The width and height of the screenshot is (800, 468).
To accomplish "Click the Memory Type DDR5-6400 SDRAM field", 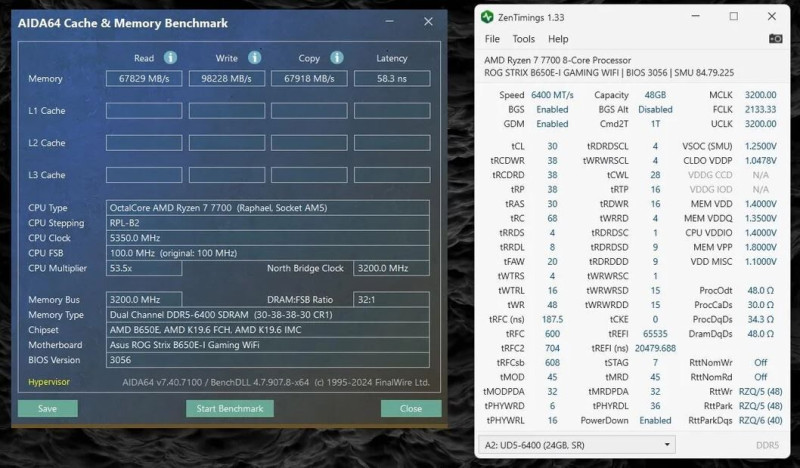I will point(268,315).
